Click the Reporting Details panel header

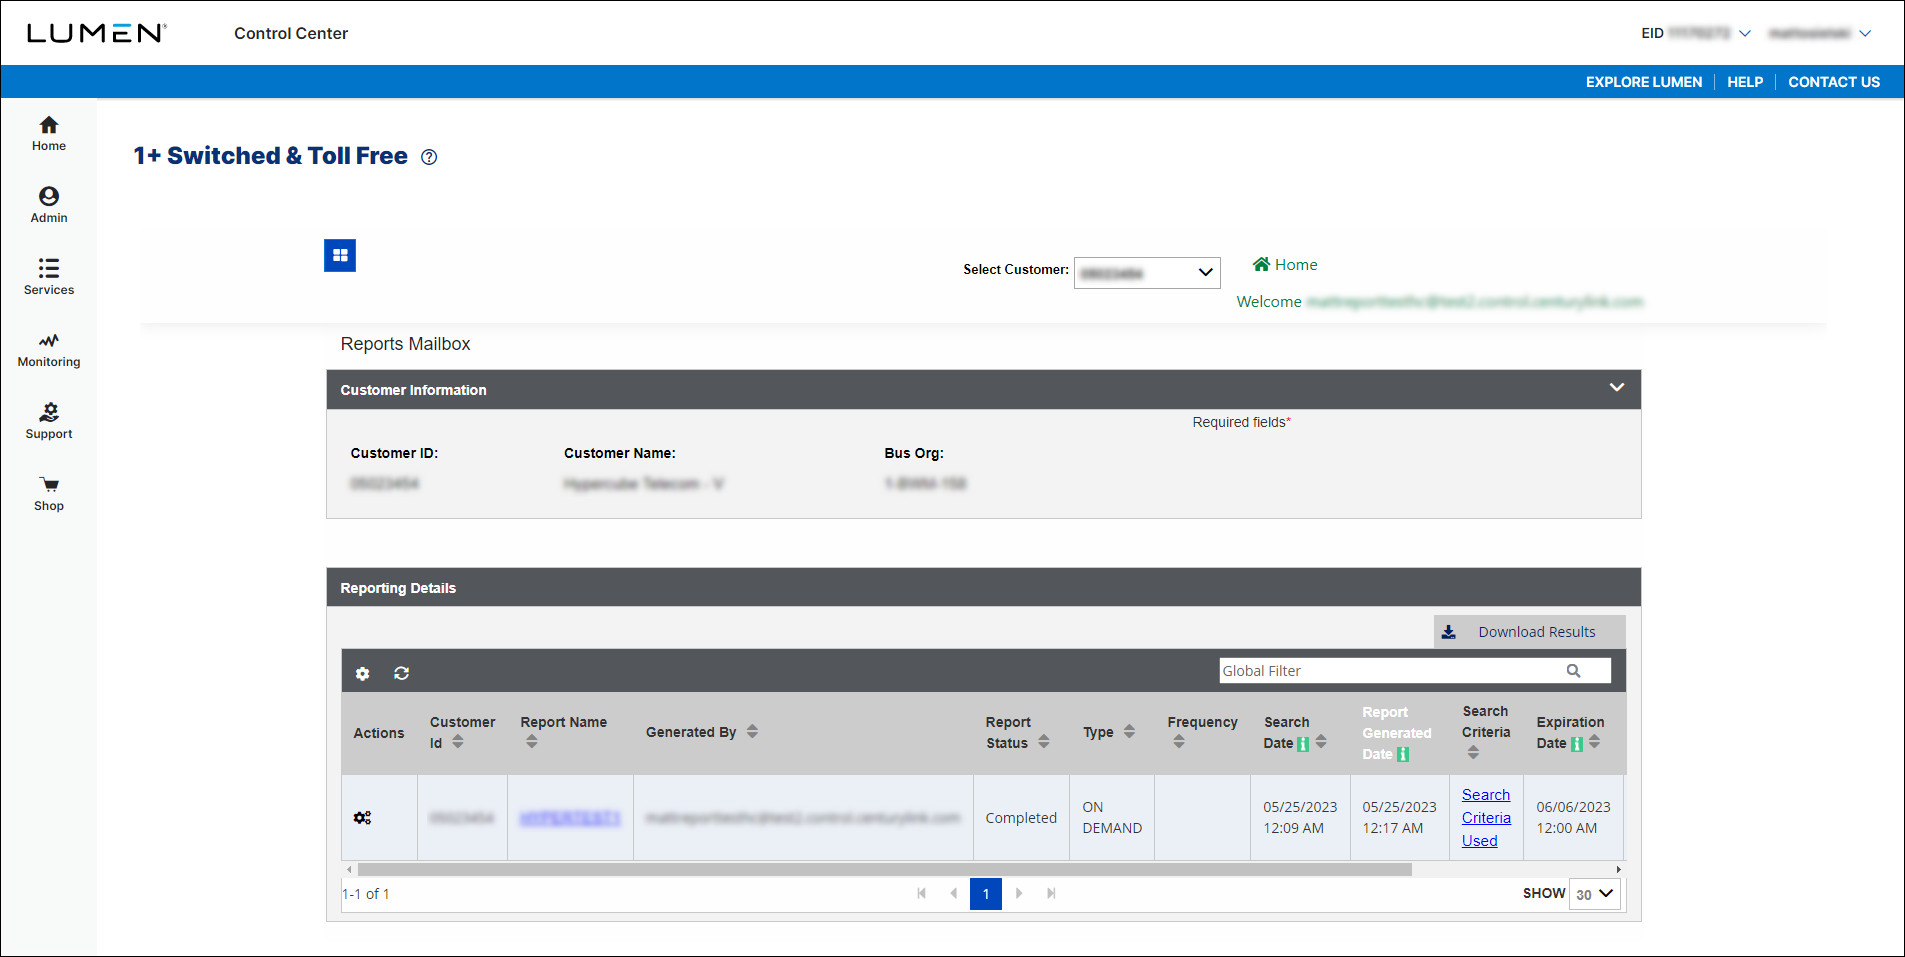[984, 588]
